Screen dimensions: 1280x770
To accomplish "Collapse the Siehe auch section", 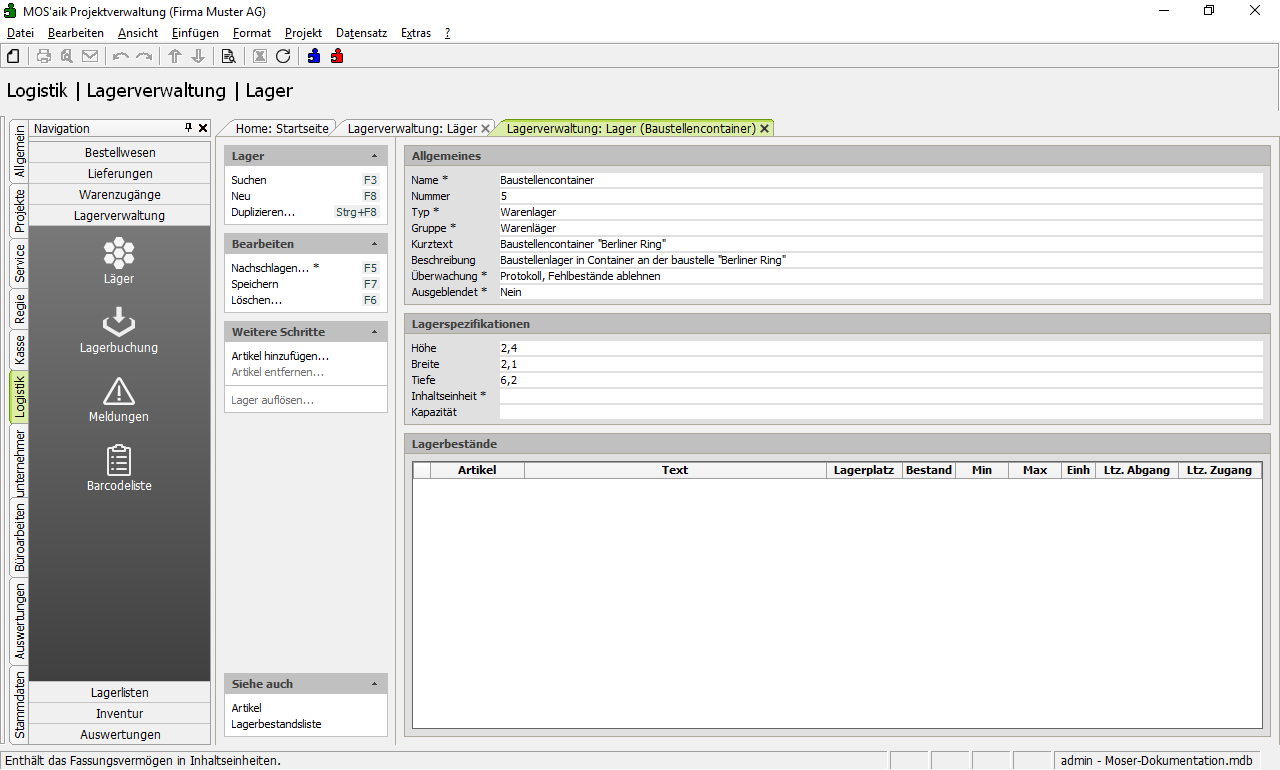I will click(374, 684).
